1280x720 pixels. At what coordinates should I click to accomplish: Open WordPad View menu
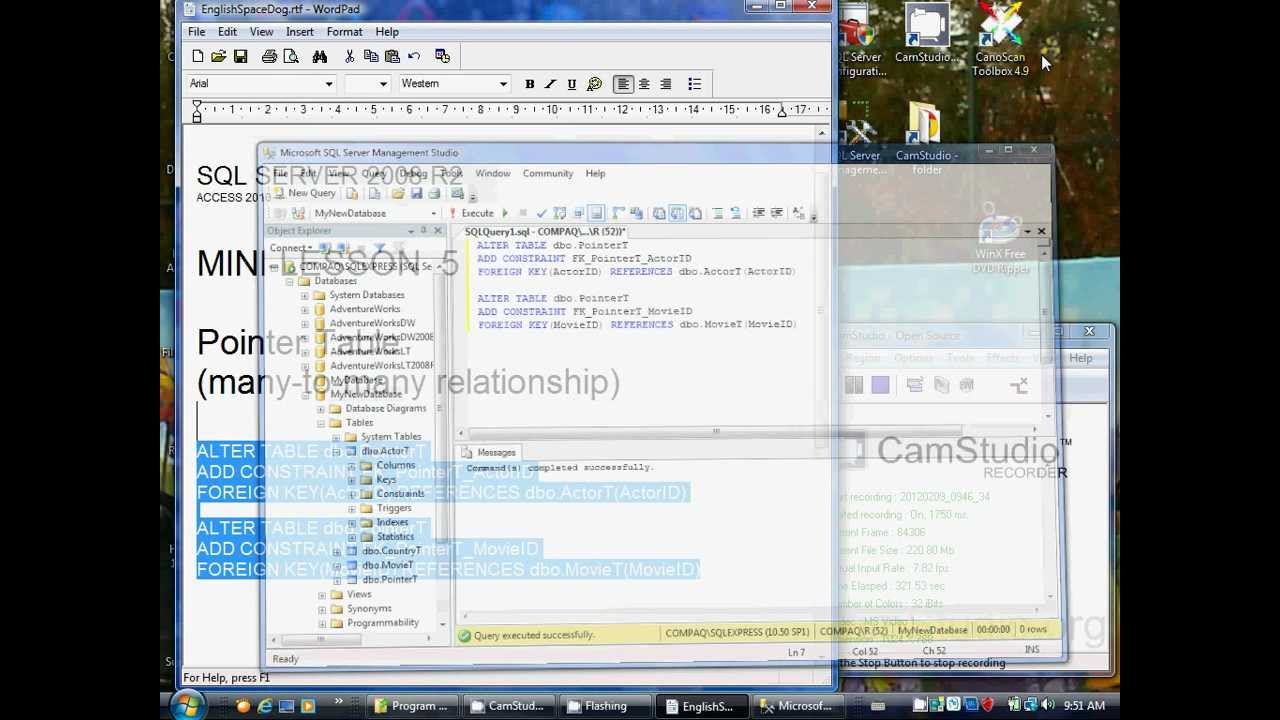coord(261,32)
